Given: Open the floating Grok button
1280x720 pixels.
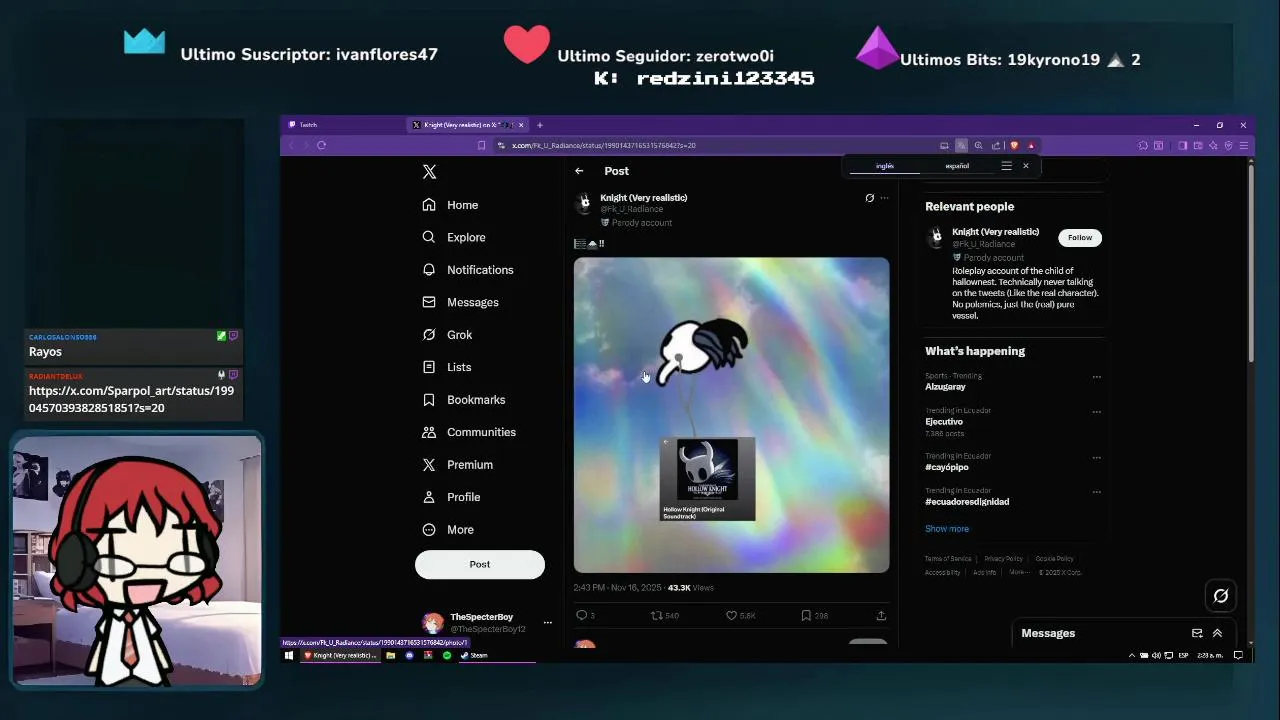Looking at the screenshot, I should point(1221,596).
